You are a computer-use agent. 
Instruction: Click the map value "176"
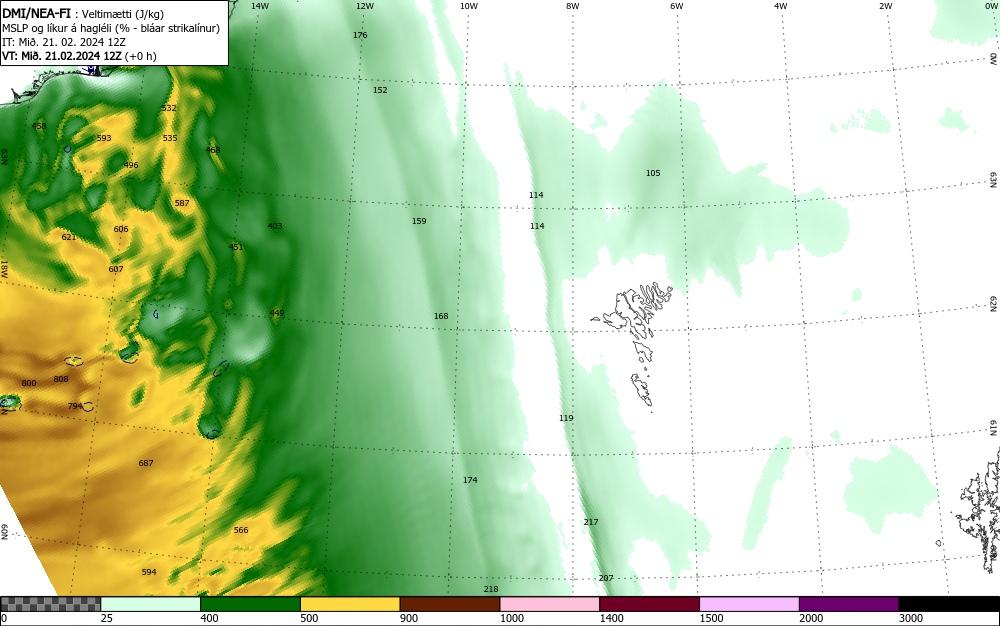(360, 35)
